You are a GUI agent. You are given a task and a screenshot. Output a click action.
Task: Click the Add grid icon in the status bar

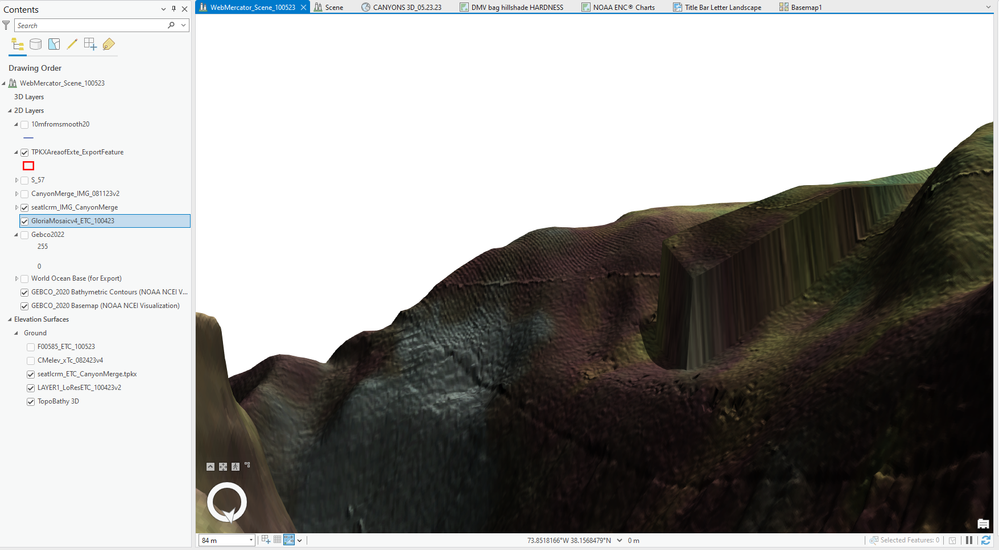coord(266,540)
